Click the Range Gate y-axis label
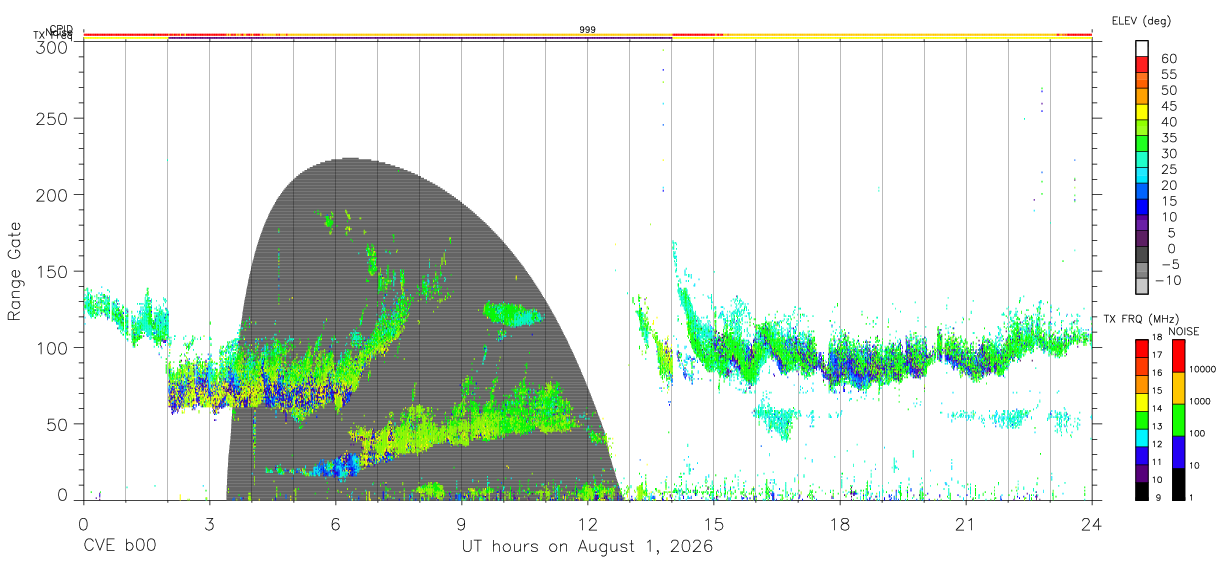 (15, 271)
